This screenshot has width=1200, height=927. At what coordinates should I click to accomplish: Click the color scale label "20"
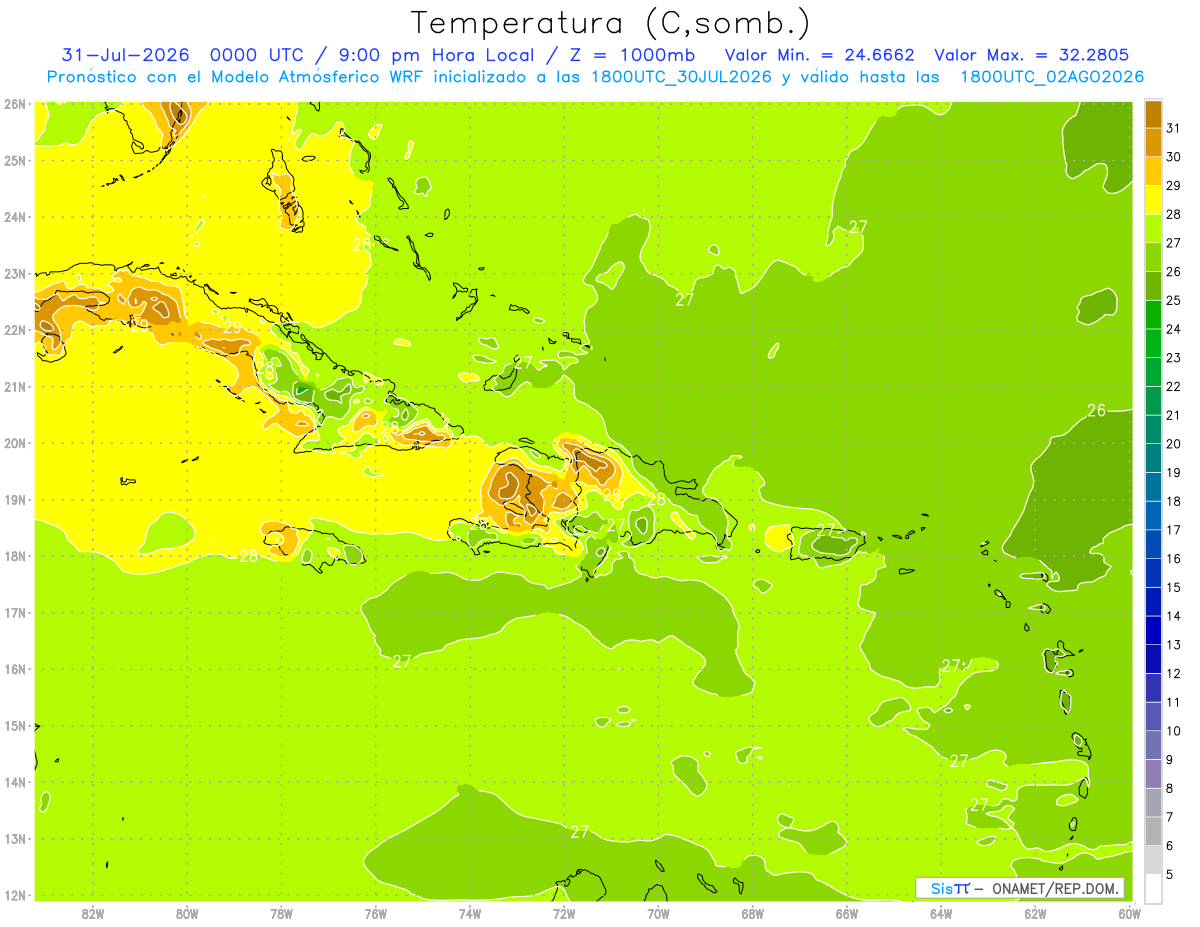tap(1174, 444)
